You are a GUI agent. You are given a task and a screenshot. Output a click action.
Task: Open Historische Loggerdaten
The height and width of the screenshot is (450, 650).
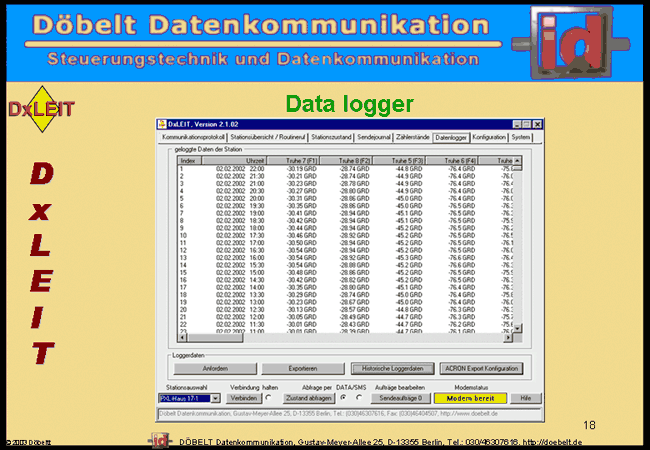click(392, 368)
